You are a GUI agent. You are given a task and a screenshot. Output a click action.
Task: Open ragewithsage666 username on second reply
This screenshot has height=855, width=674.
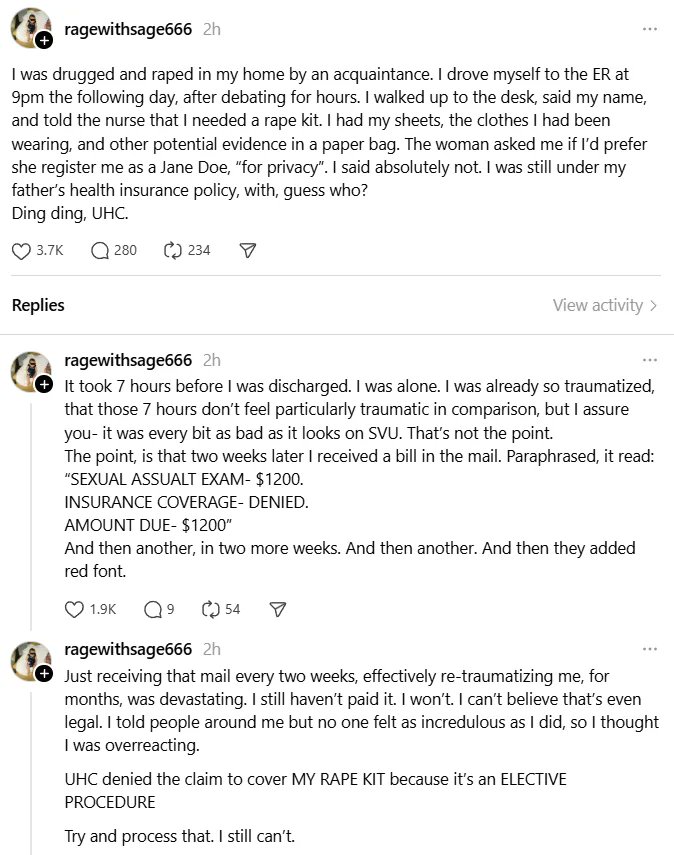128,649
